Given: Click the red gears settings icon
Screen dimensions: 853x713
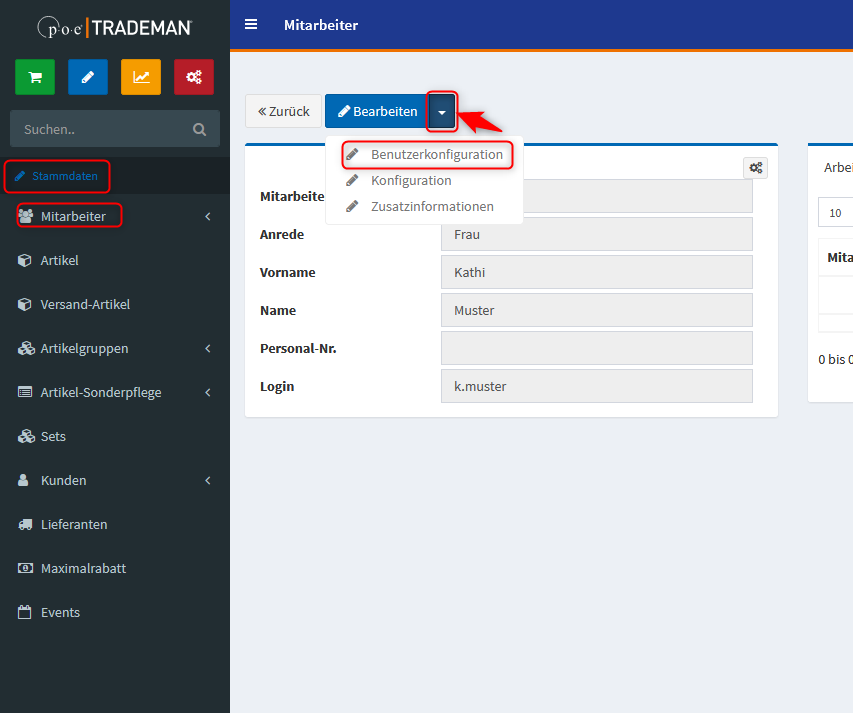Looking at the screenshot, I should coord(194,78).
